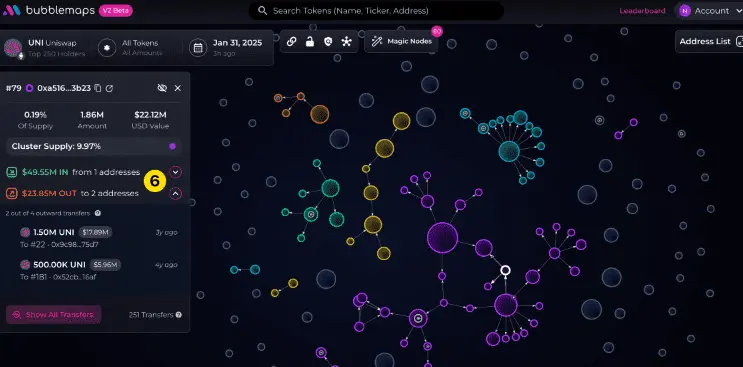Screen dimensions: 743x367
Task: Close the address details panel
Action: (x=178, y=88)
